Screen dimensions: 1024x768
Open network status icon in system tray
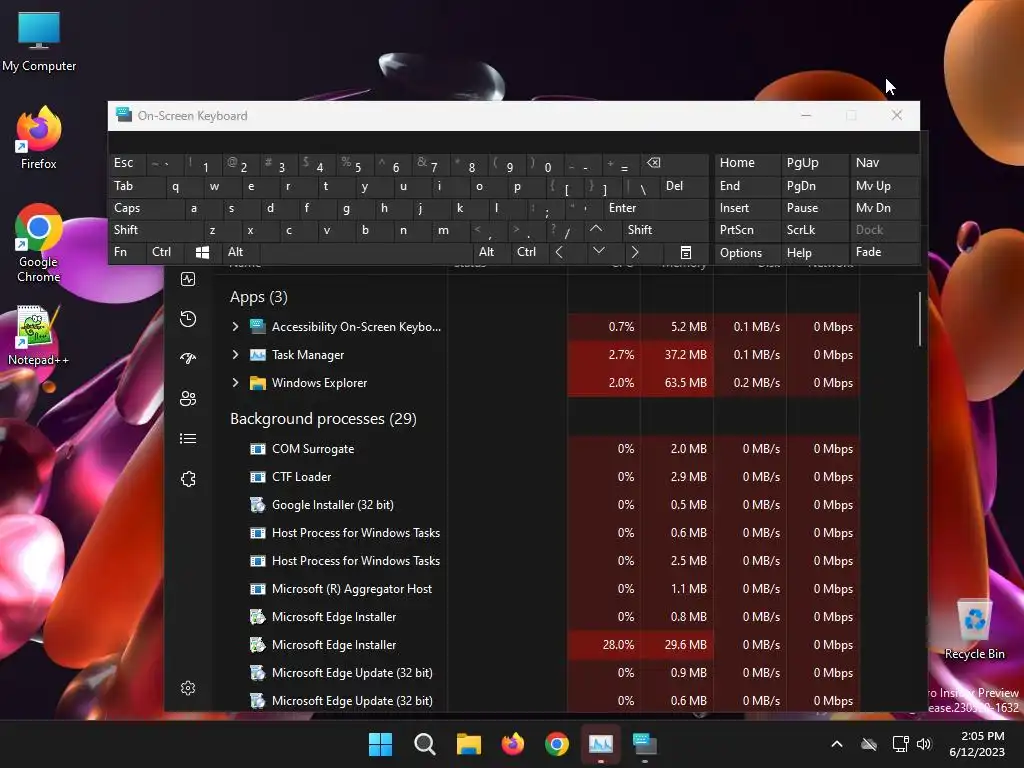point(901,744)
